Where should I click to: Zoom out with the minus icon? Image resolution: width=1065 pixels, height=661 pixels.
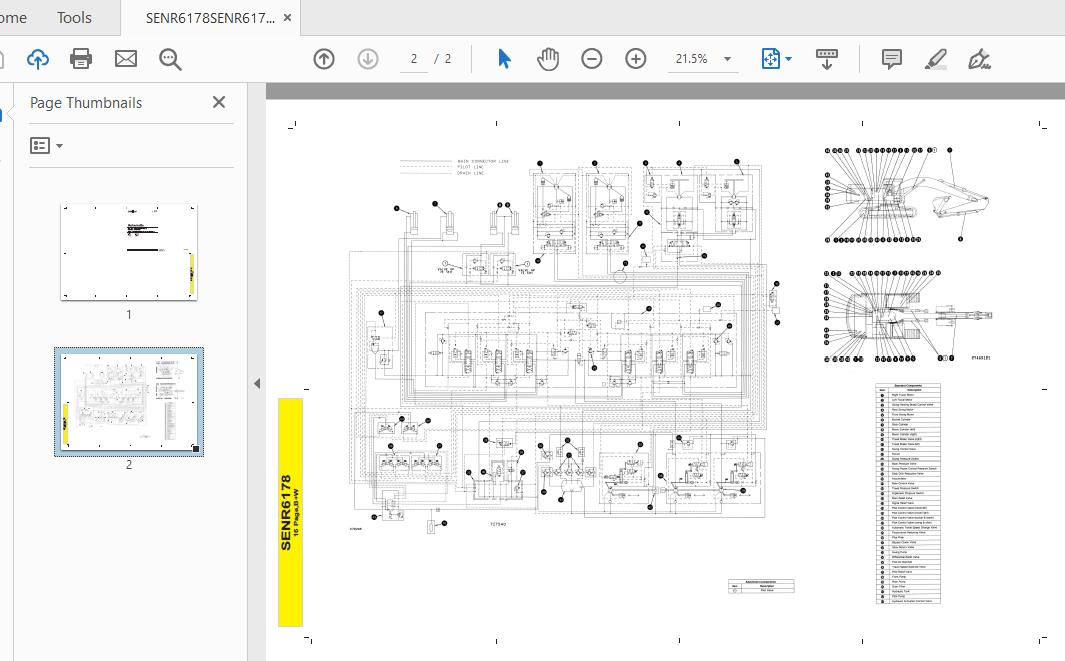point(592,59)
